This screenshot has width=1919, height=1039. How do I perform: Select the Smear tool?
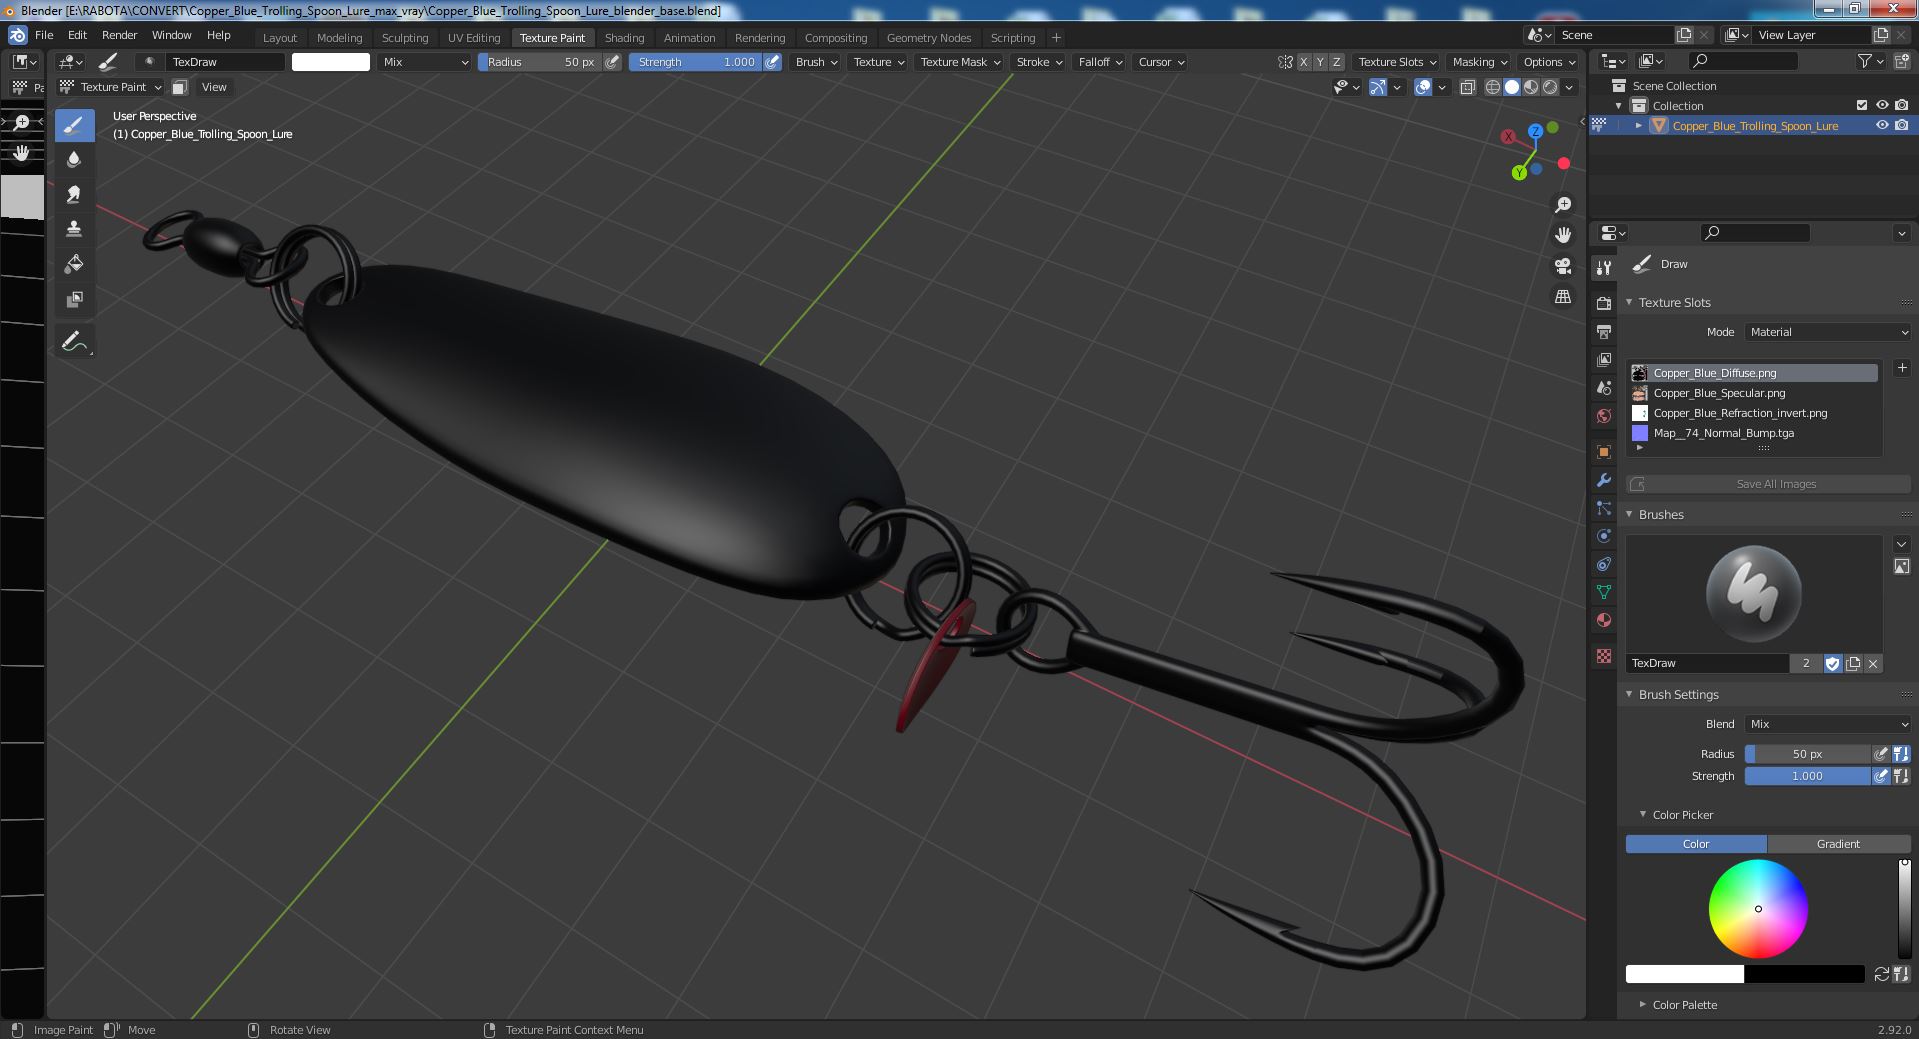[74, 195]
